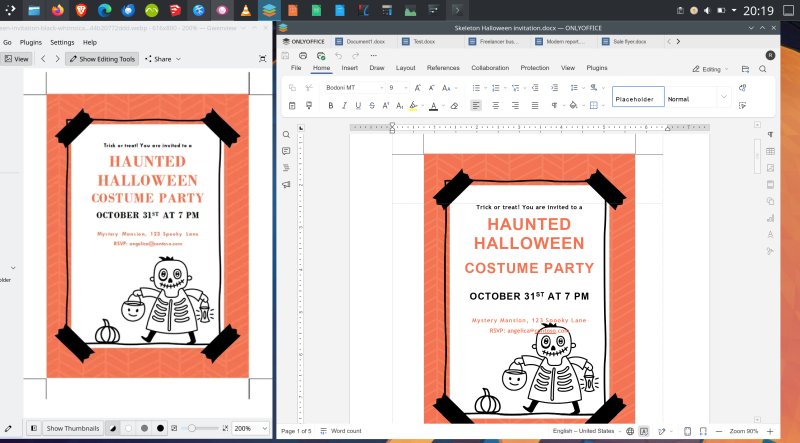Viewport: 800px width, 443px height.
Task: Open the Feedback megaphone icon in left sidebar
Action: tap(286, 185)
